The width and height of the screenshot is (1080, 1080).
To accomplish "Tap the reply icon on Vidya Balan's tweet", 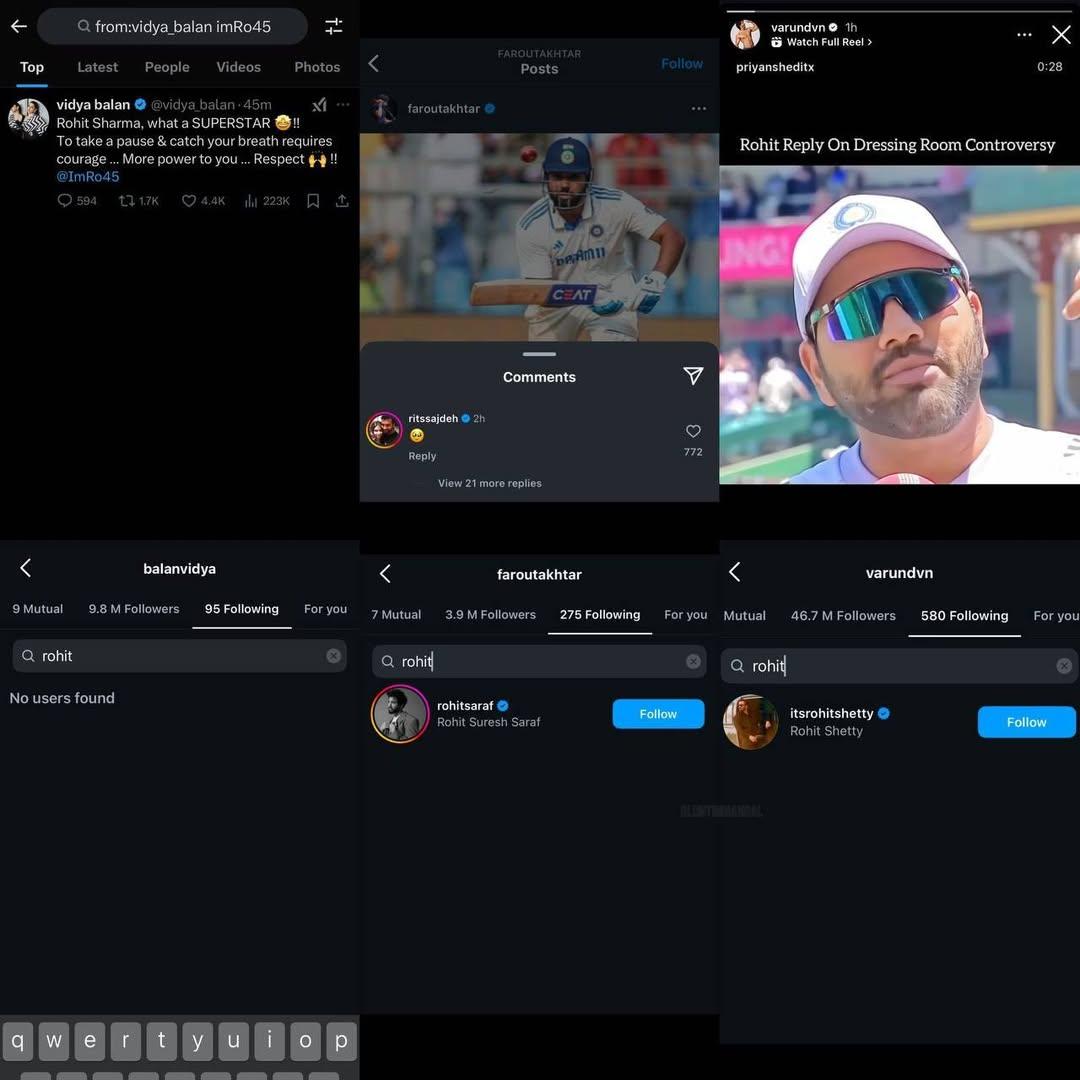I will (x=64, y=200).
